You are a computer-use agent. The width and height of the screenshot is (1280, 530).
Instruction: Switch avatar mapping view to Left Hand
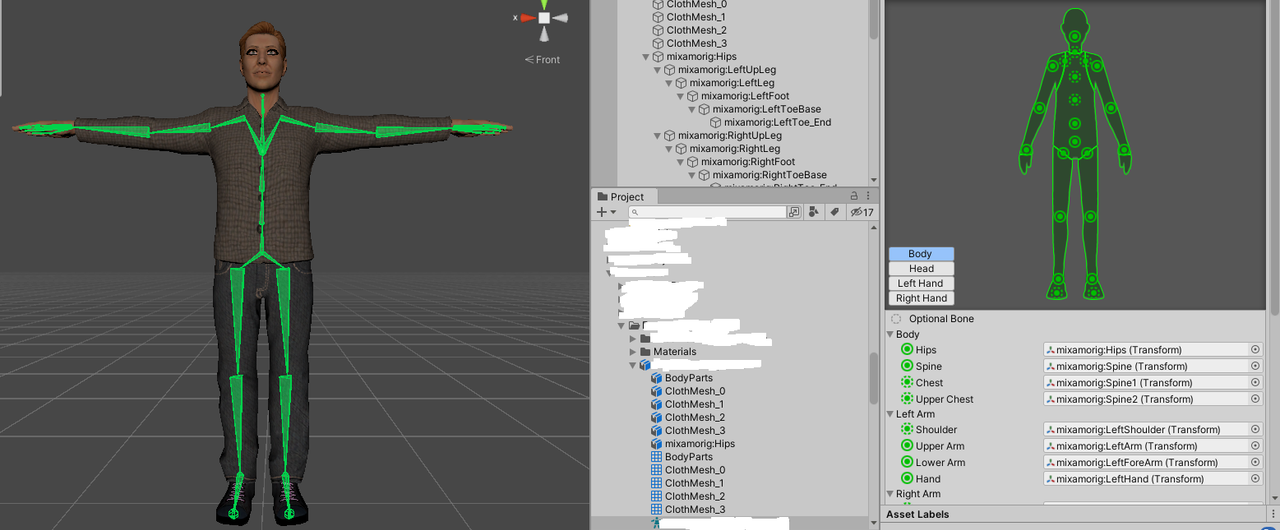coord(921,284)
